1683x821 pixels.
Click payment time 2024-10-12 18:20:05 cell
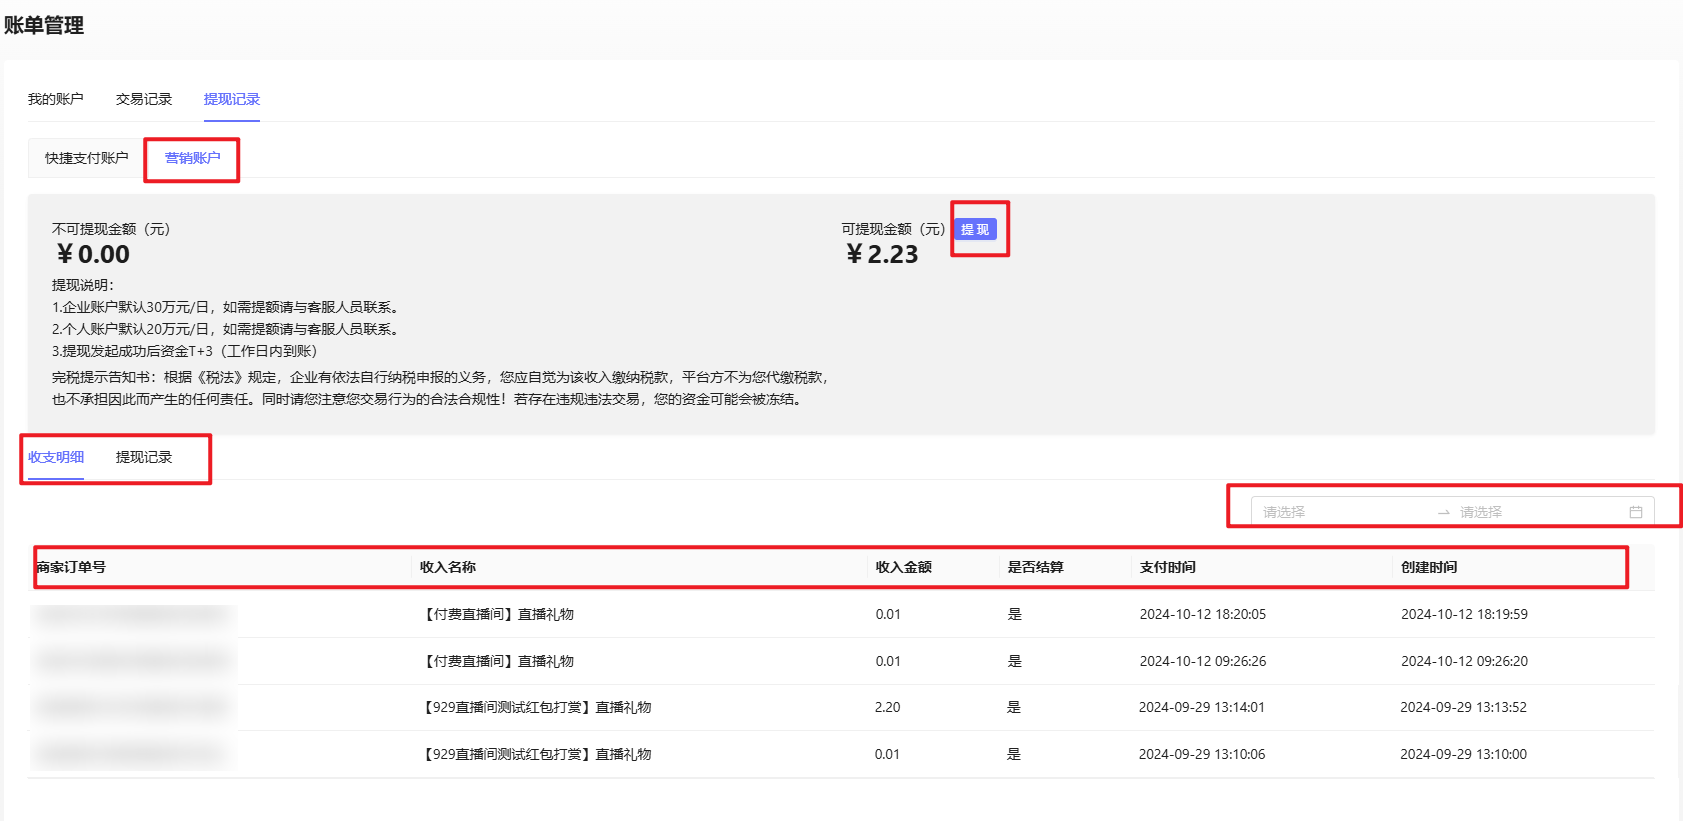tap(1203, 614)
